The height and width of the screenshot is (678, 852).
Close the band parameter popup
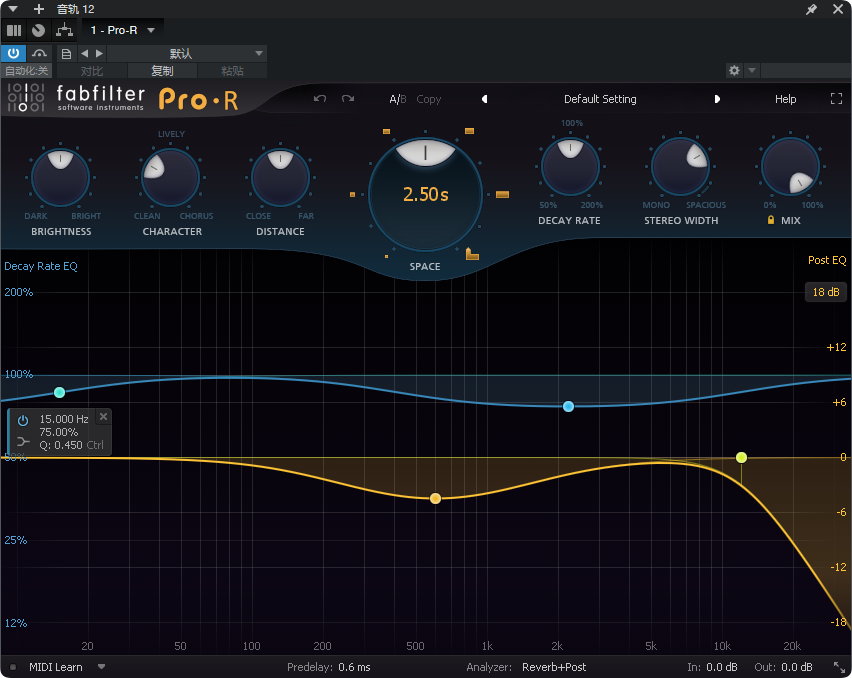[103, 417]
